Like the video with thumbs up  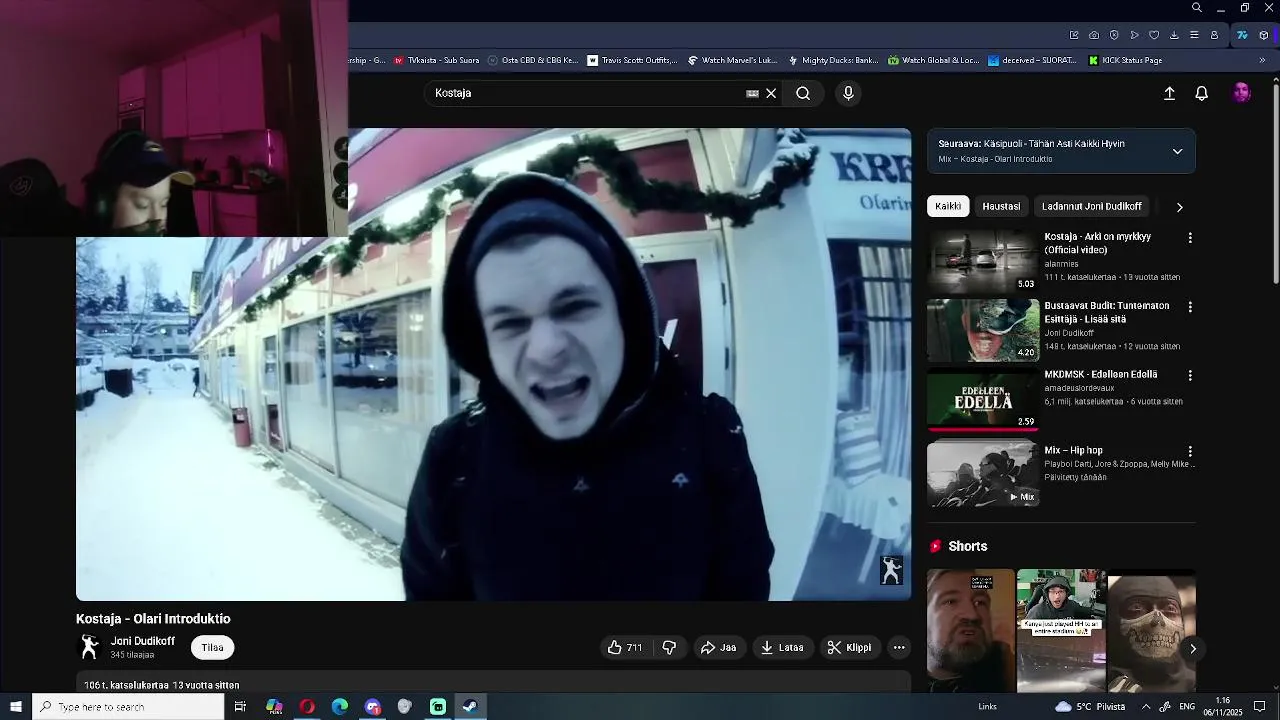click(x=625, y=648)
